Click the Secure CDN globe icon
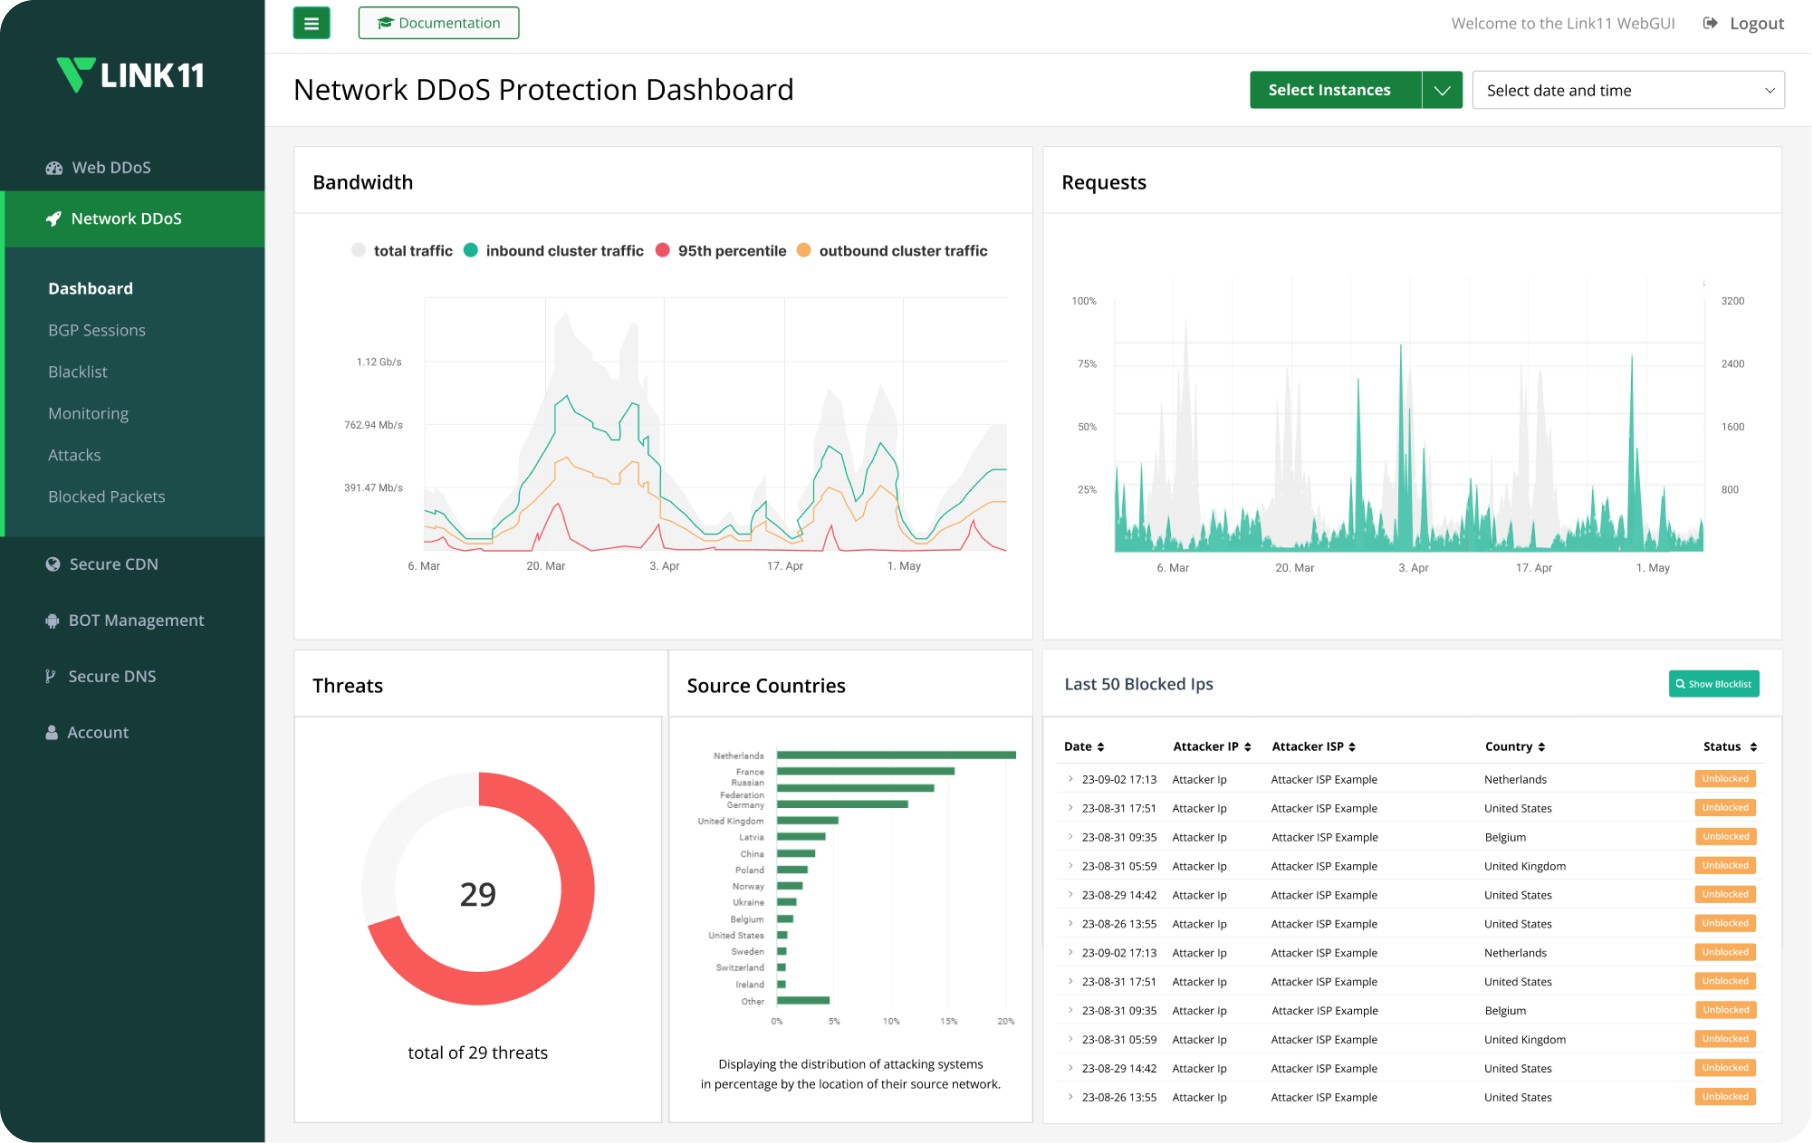 click(x=53, y=564)
